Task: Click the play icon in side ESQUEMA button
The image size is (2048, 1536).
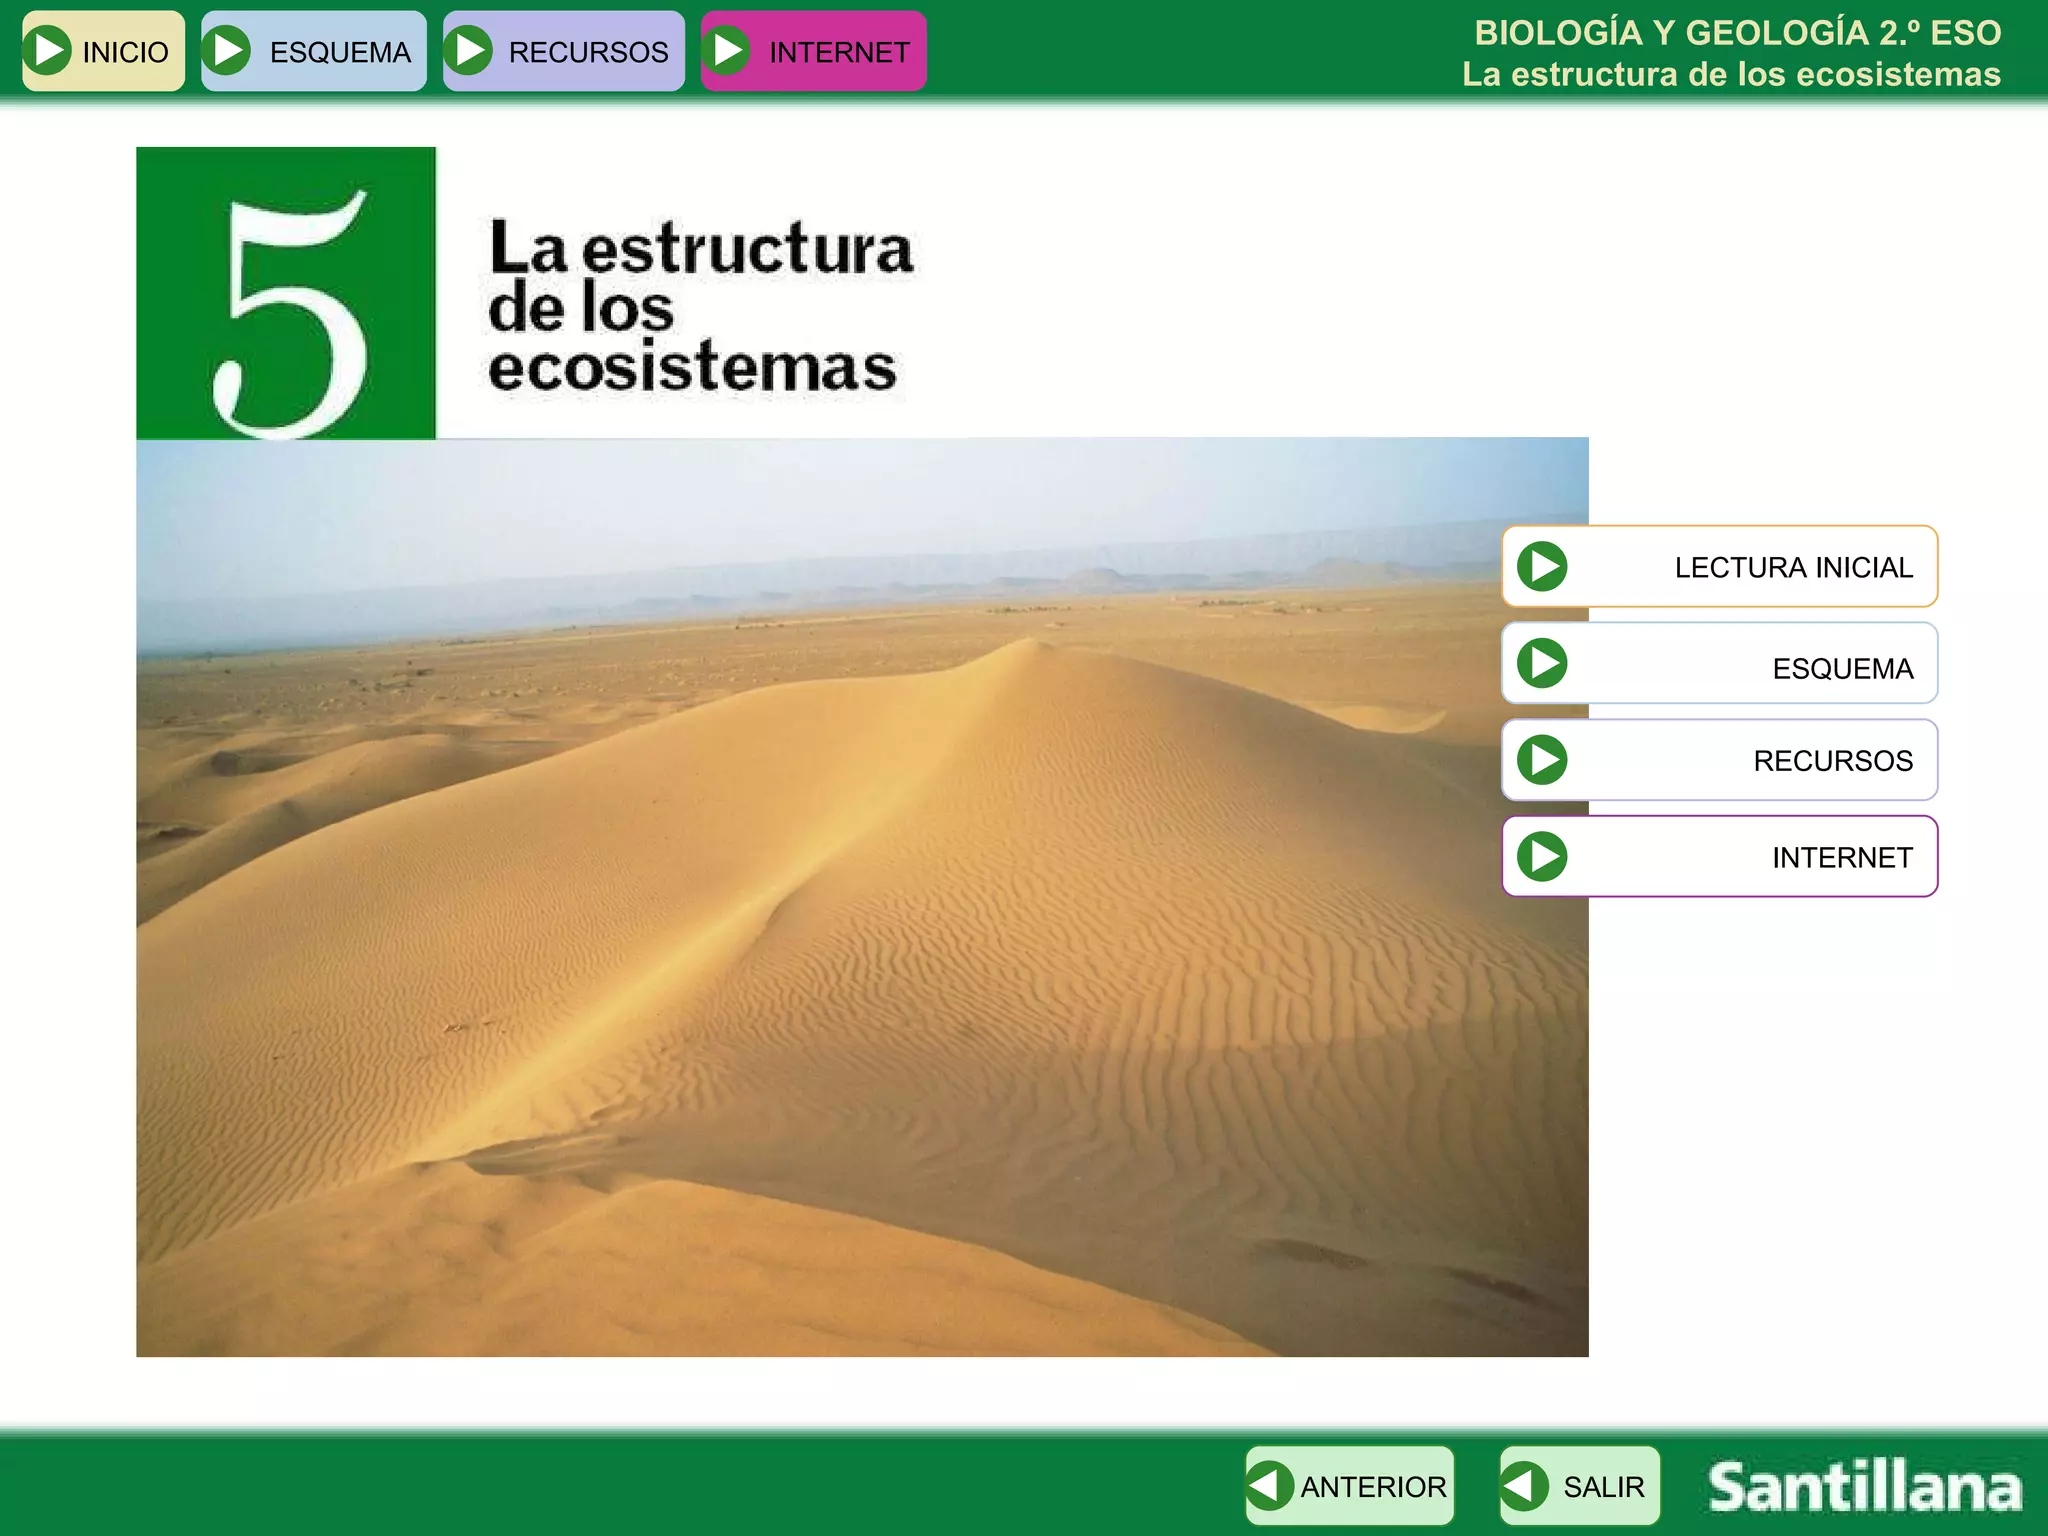Action: tap(1542, 663)
